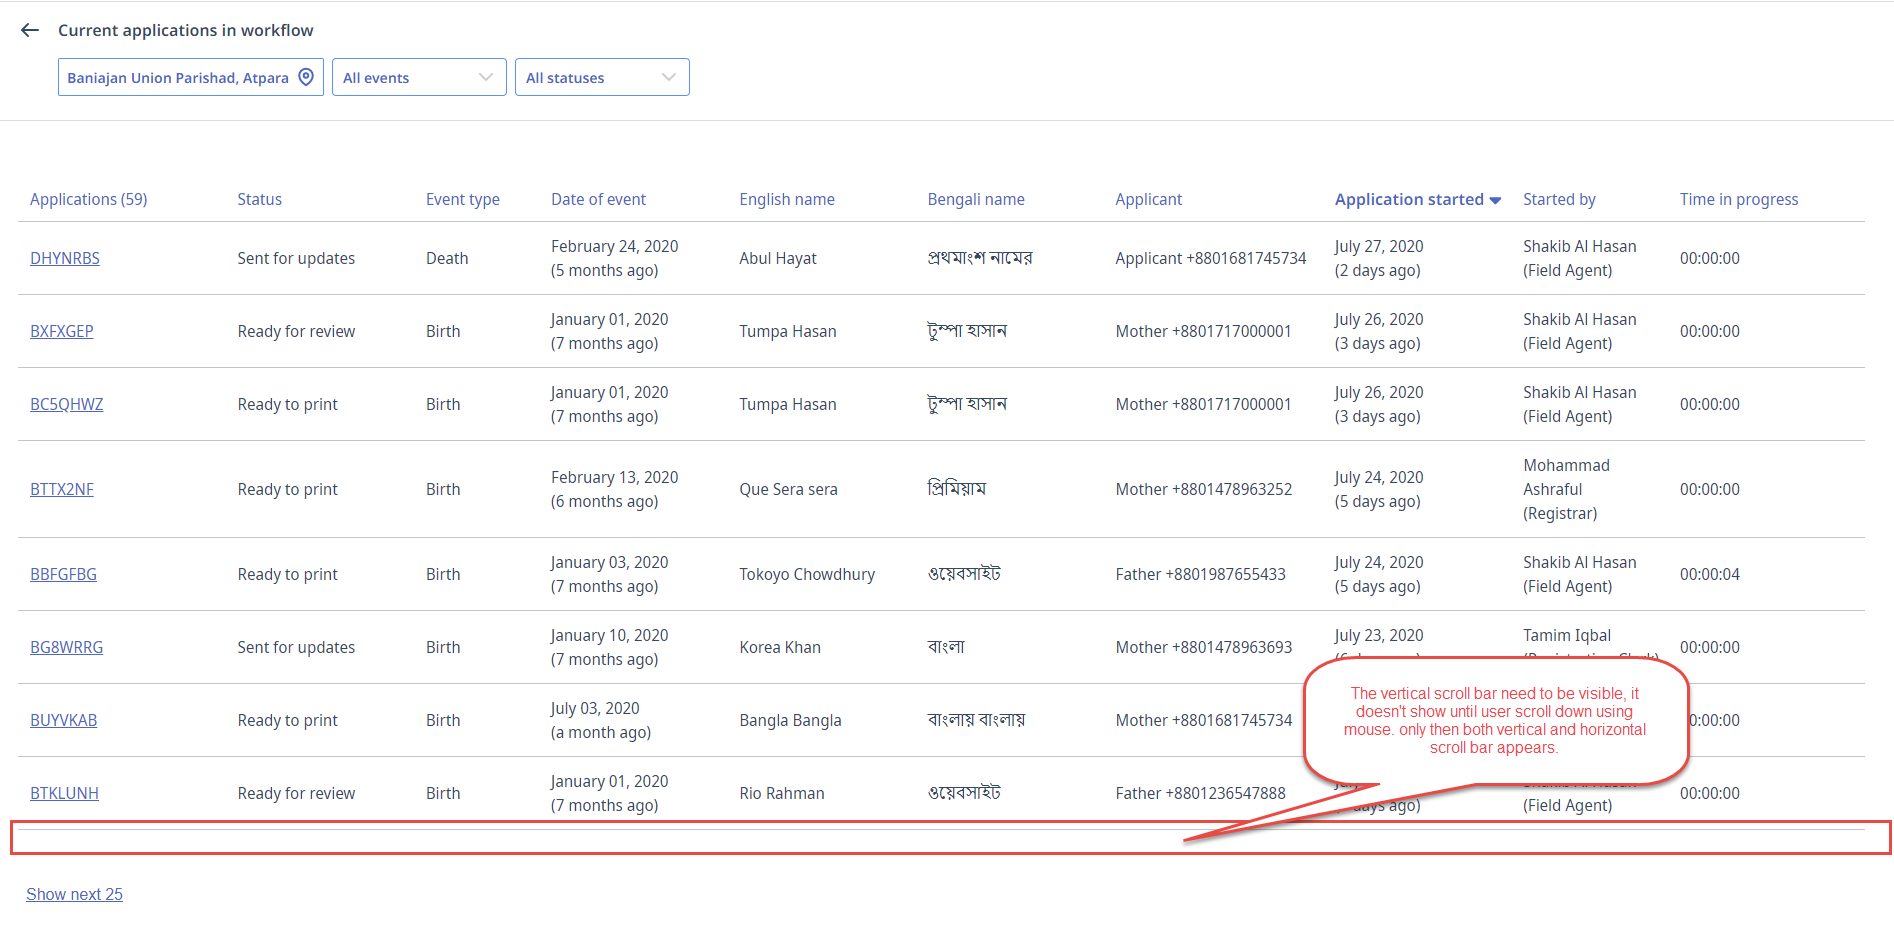Sort by the Date of event column header
This screenshot has width=1894, height=937.
(598, 199)
